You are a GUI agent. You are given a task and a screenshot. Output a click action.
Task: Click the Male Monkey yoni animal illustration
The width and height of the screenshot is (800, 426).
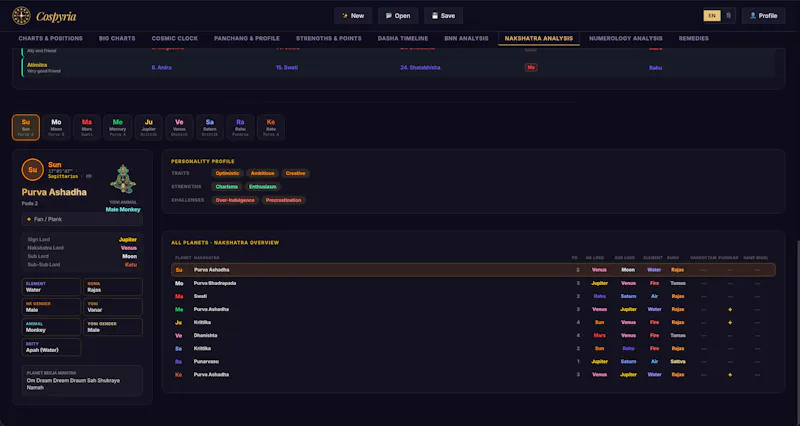tap(123, 179)
